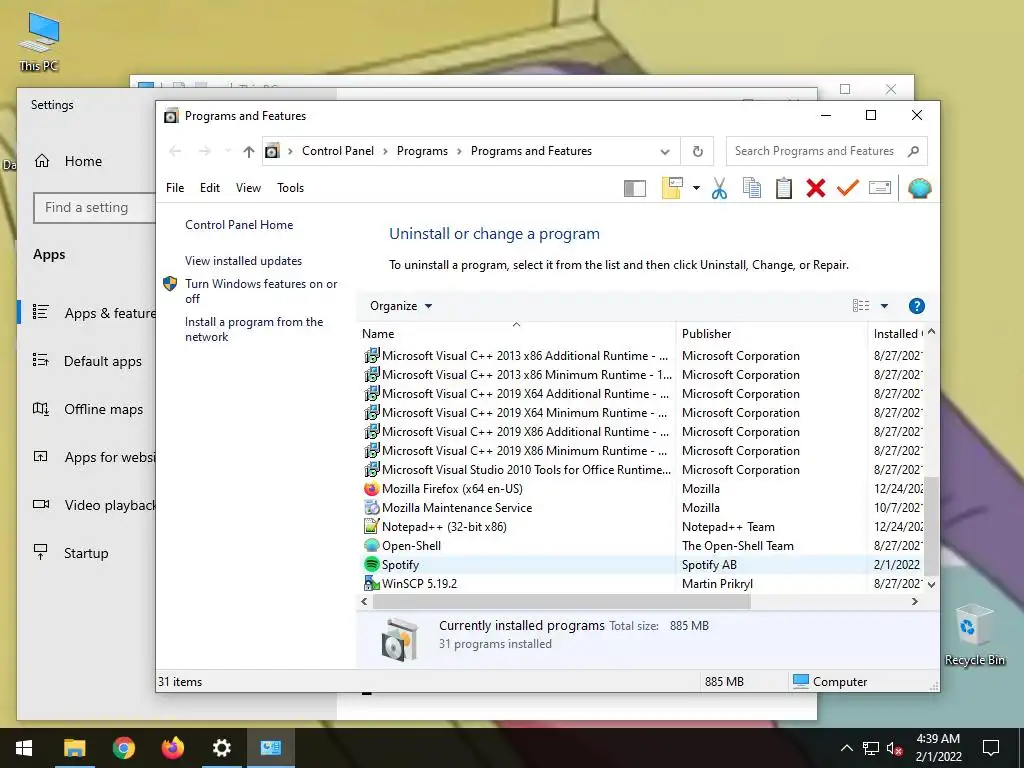Click the horizontal scrollbar right arrow
This screenshot has height=768, width=1024.
(914, 601)
